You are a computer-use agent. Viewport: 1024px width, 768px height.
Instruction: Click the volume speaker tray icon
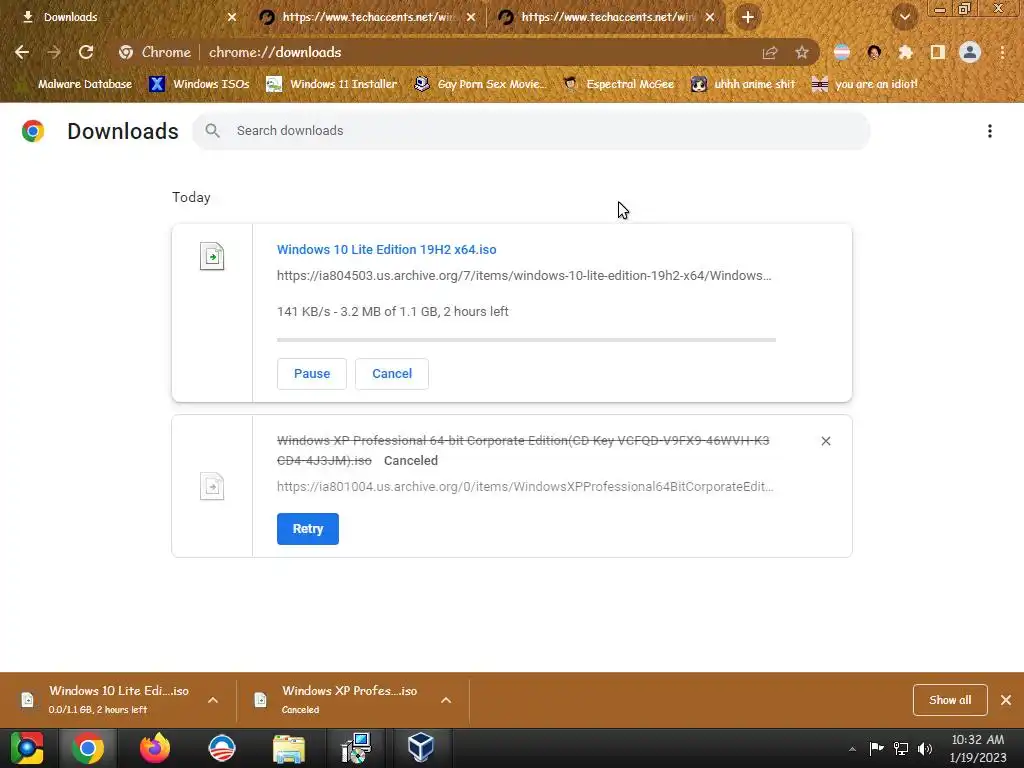coord(925,748)
